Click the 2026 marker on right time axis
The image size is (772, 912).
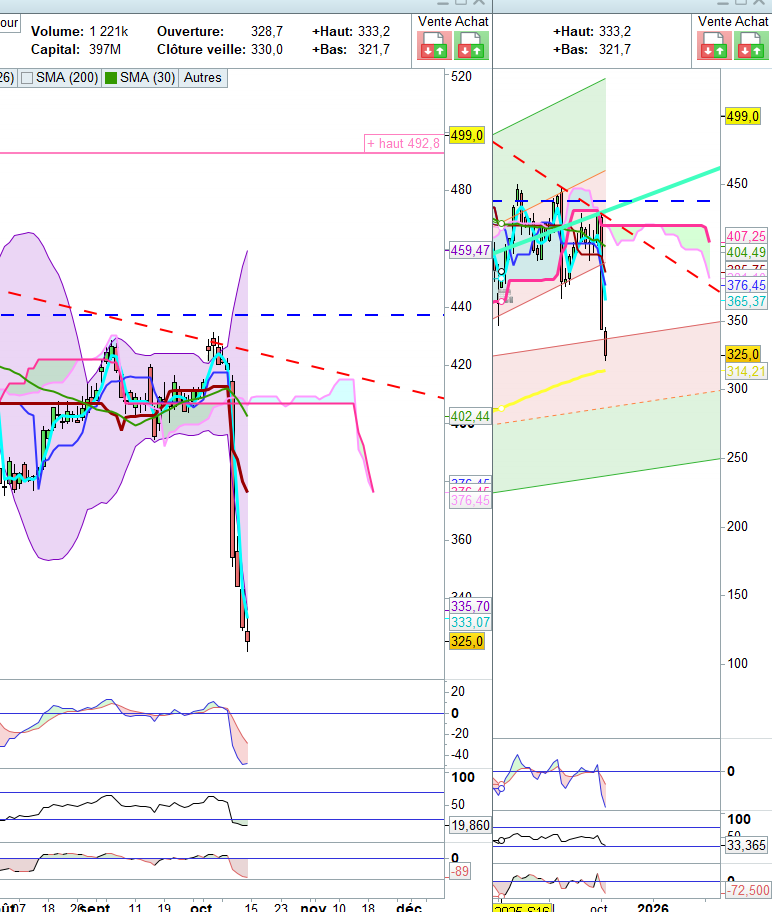[x=652, y=906]
